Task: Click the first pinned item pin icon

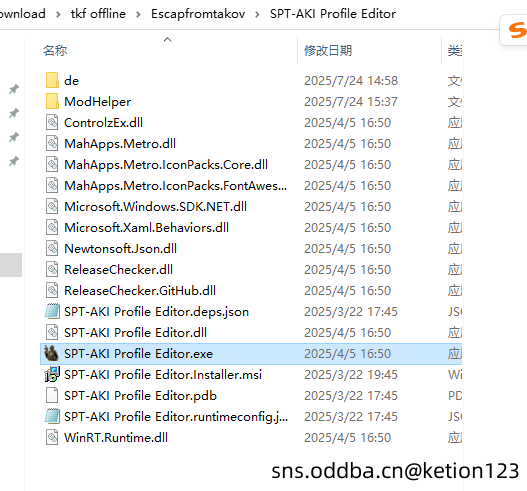Action: (x=14, y=89)
